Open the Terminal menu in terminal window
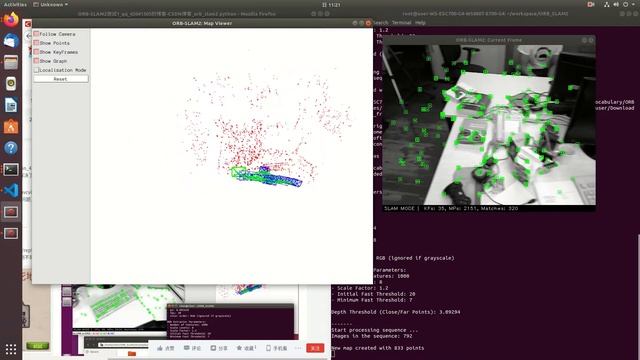Viewport: 640px width, 360px height. pyautogui.click(x=402, y=23)
